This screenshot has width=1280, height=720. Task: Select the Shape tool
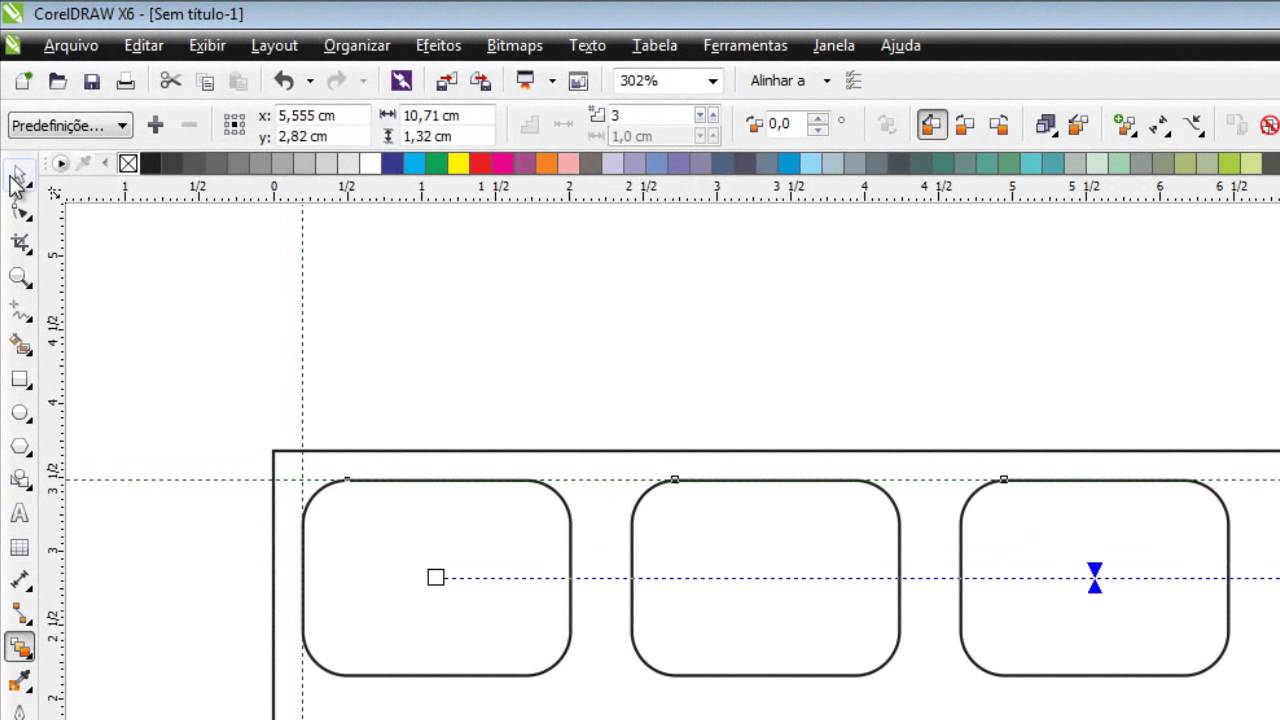(20, 210)
